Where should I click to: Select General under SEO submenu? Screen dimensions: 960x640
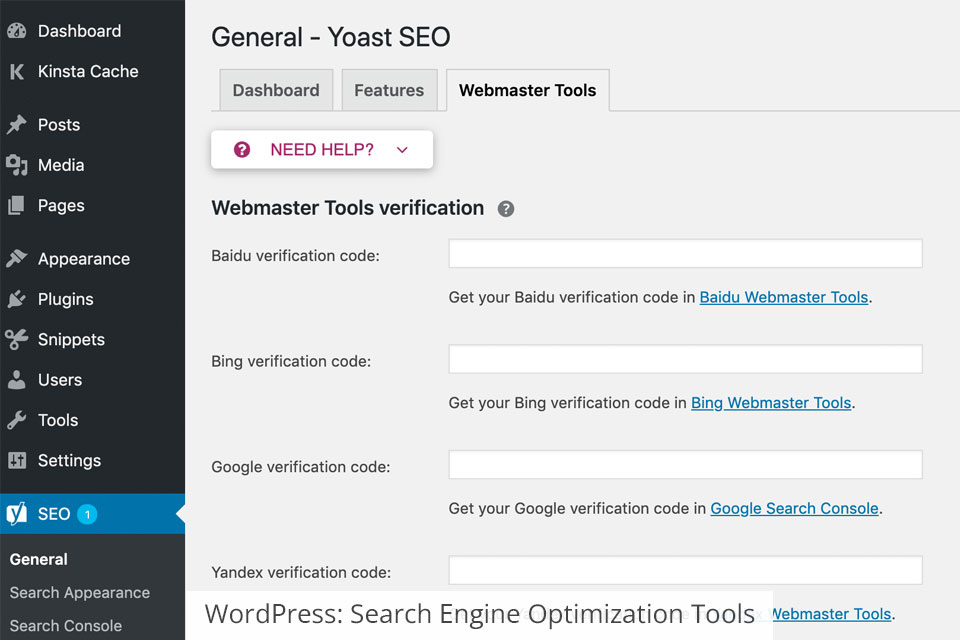[x=39, y=559]
